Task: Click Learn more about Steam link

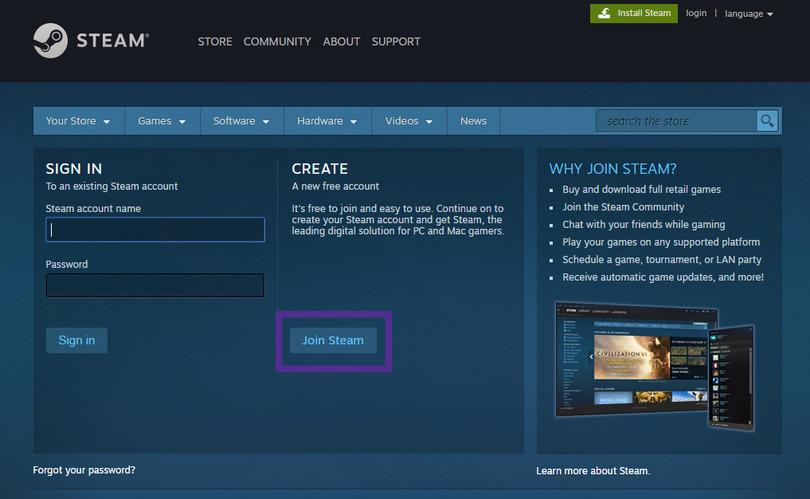Action: 593,471
